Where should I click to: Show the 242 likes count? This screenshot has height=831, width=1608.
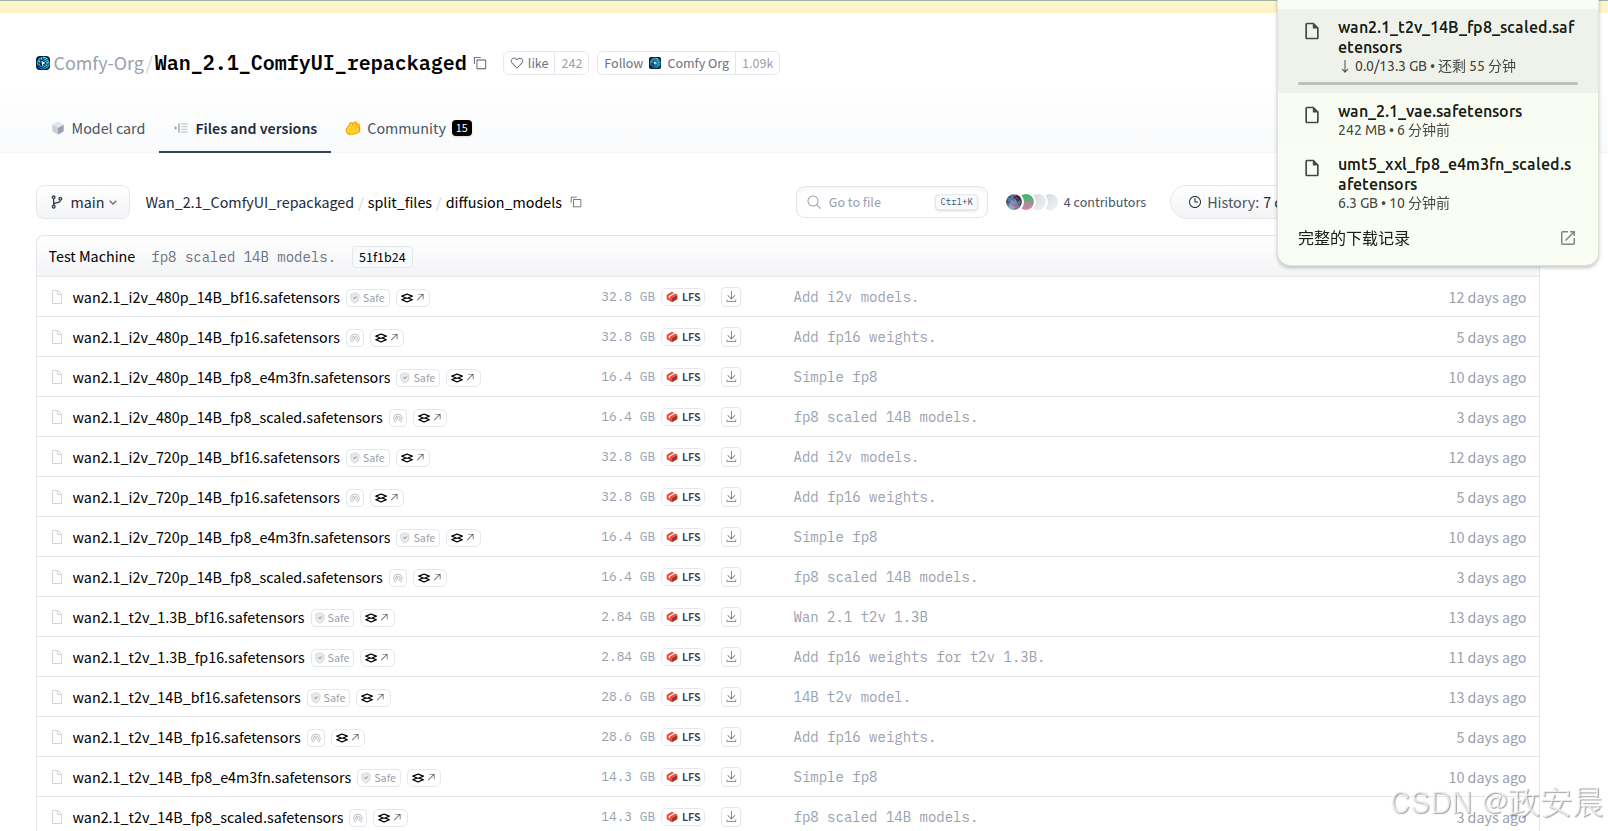pyautogui.click(x=572, y=63)
